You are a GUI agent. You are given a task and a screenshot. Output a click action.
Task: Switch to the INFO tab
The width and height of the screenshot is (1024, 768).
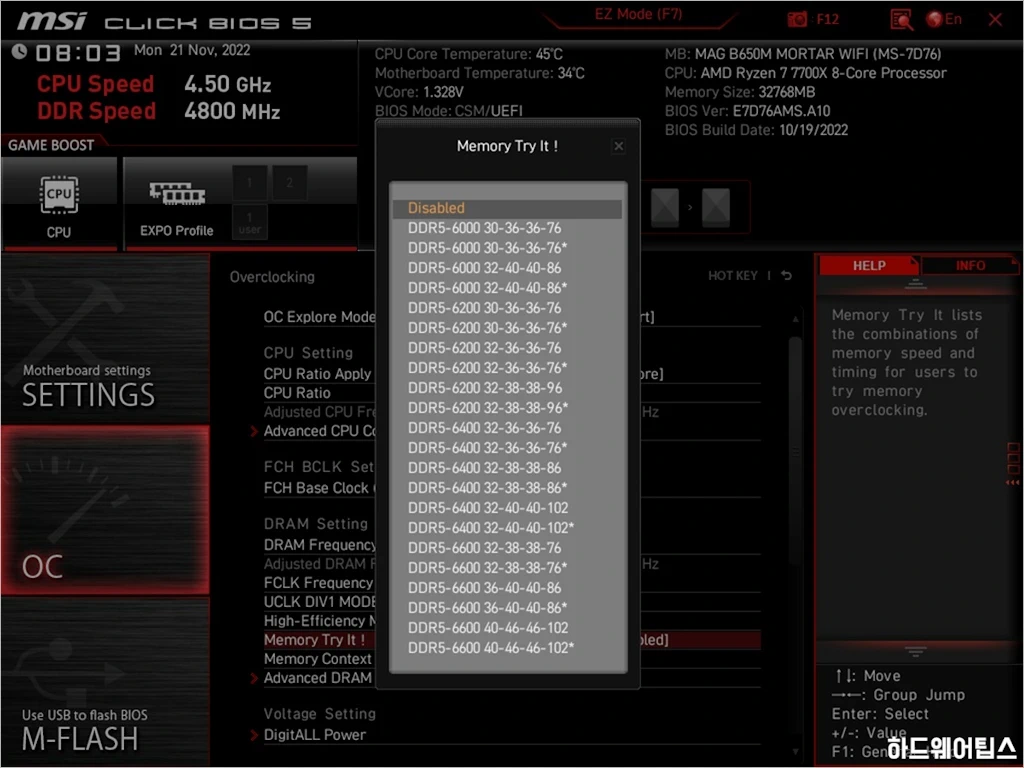pos(970,266)
